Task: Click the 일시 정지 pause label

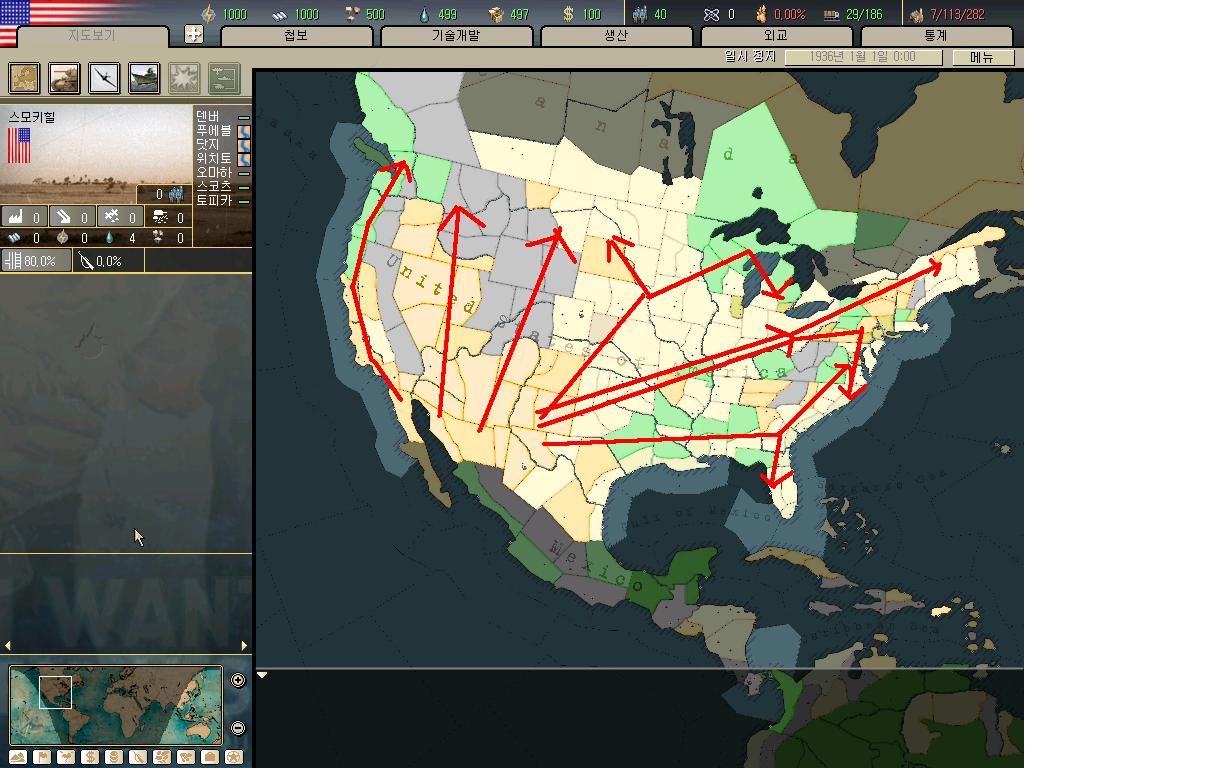Action: pyautogui.click(x=750, y=57)
